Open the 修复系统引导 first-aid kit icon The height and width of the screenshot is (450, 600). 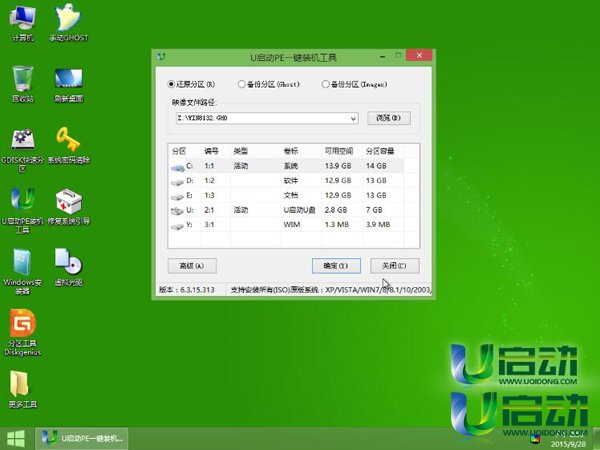pyautogui.click(x=68, y=207)
